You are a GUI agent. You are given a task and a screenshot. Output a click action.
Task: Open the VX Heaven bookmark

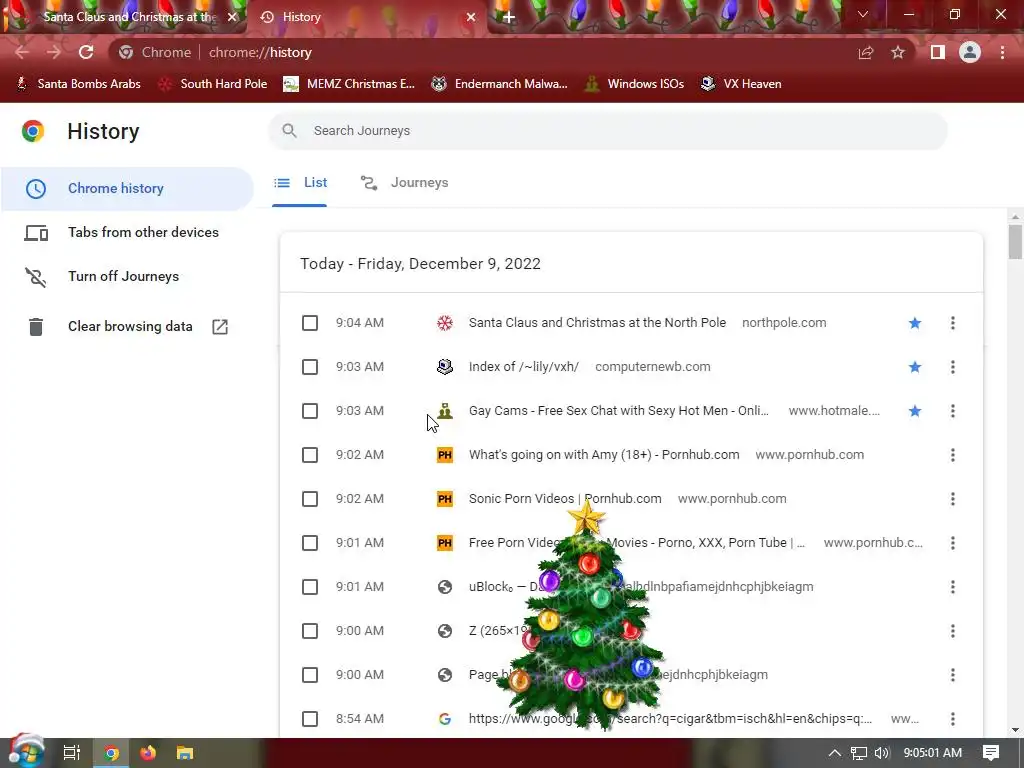[741, 84]
